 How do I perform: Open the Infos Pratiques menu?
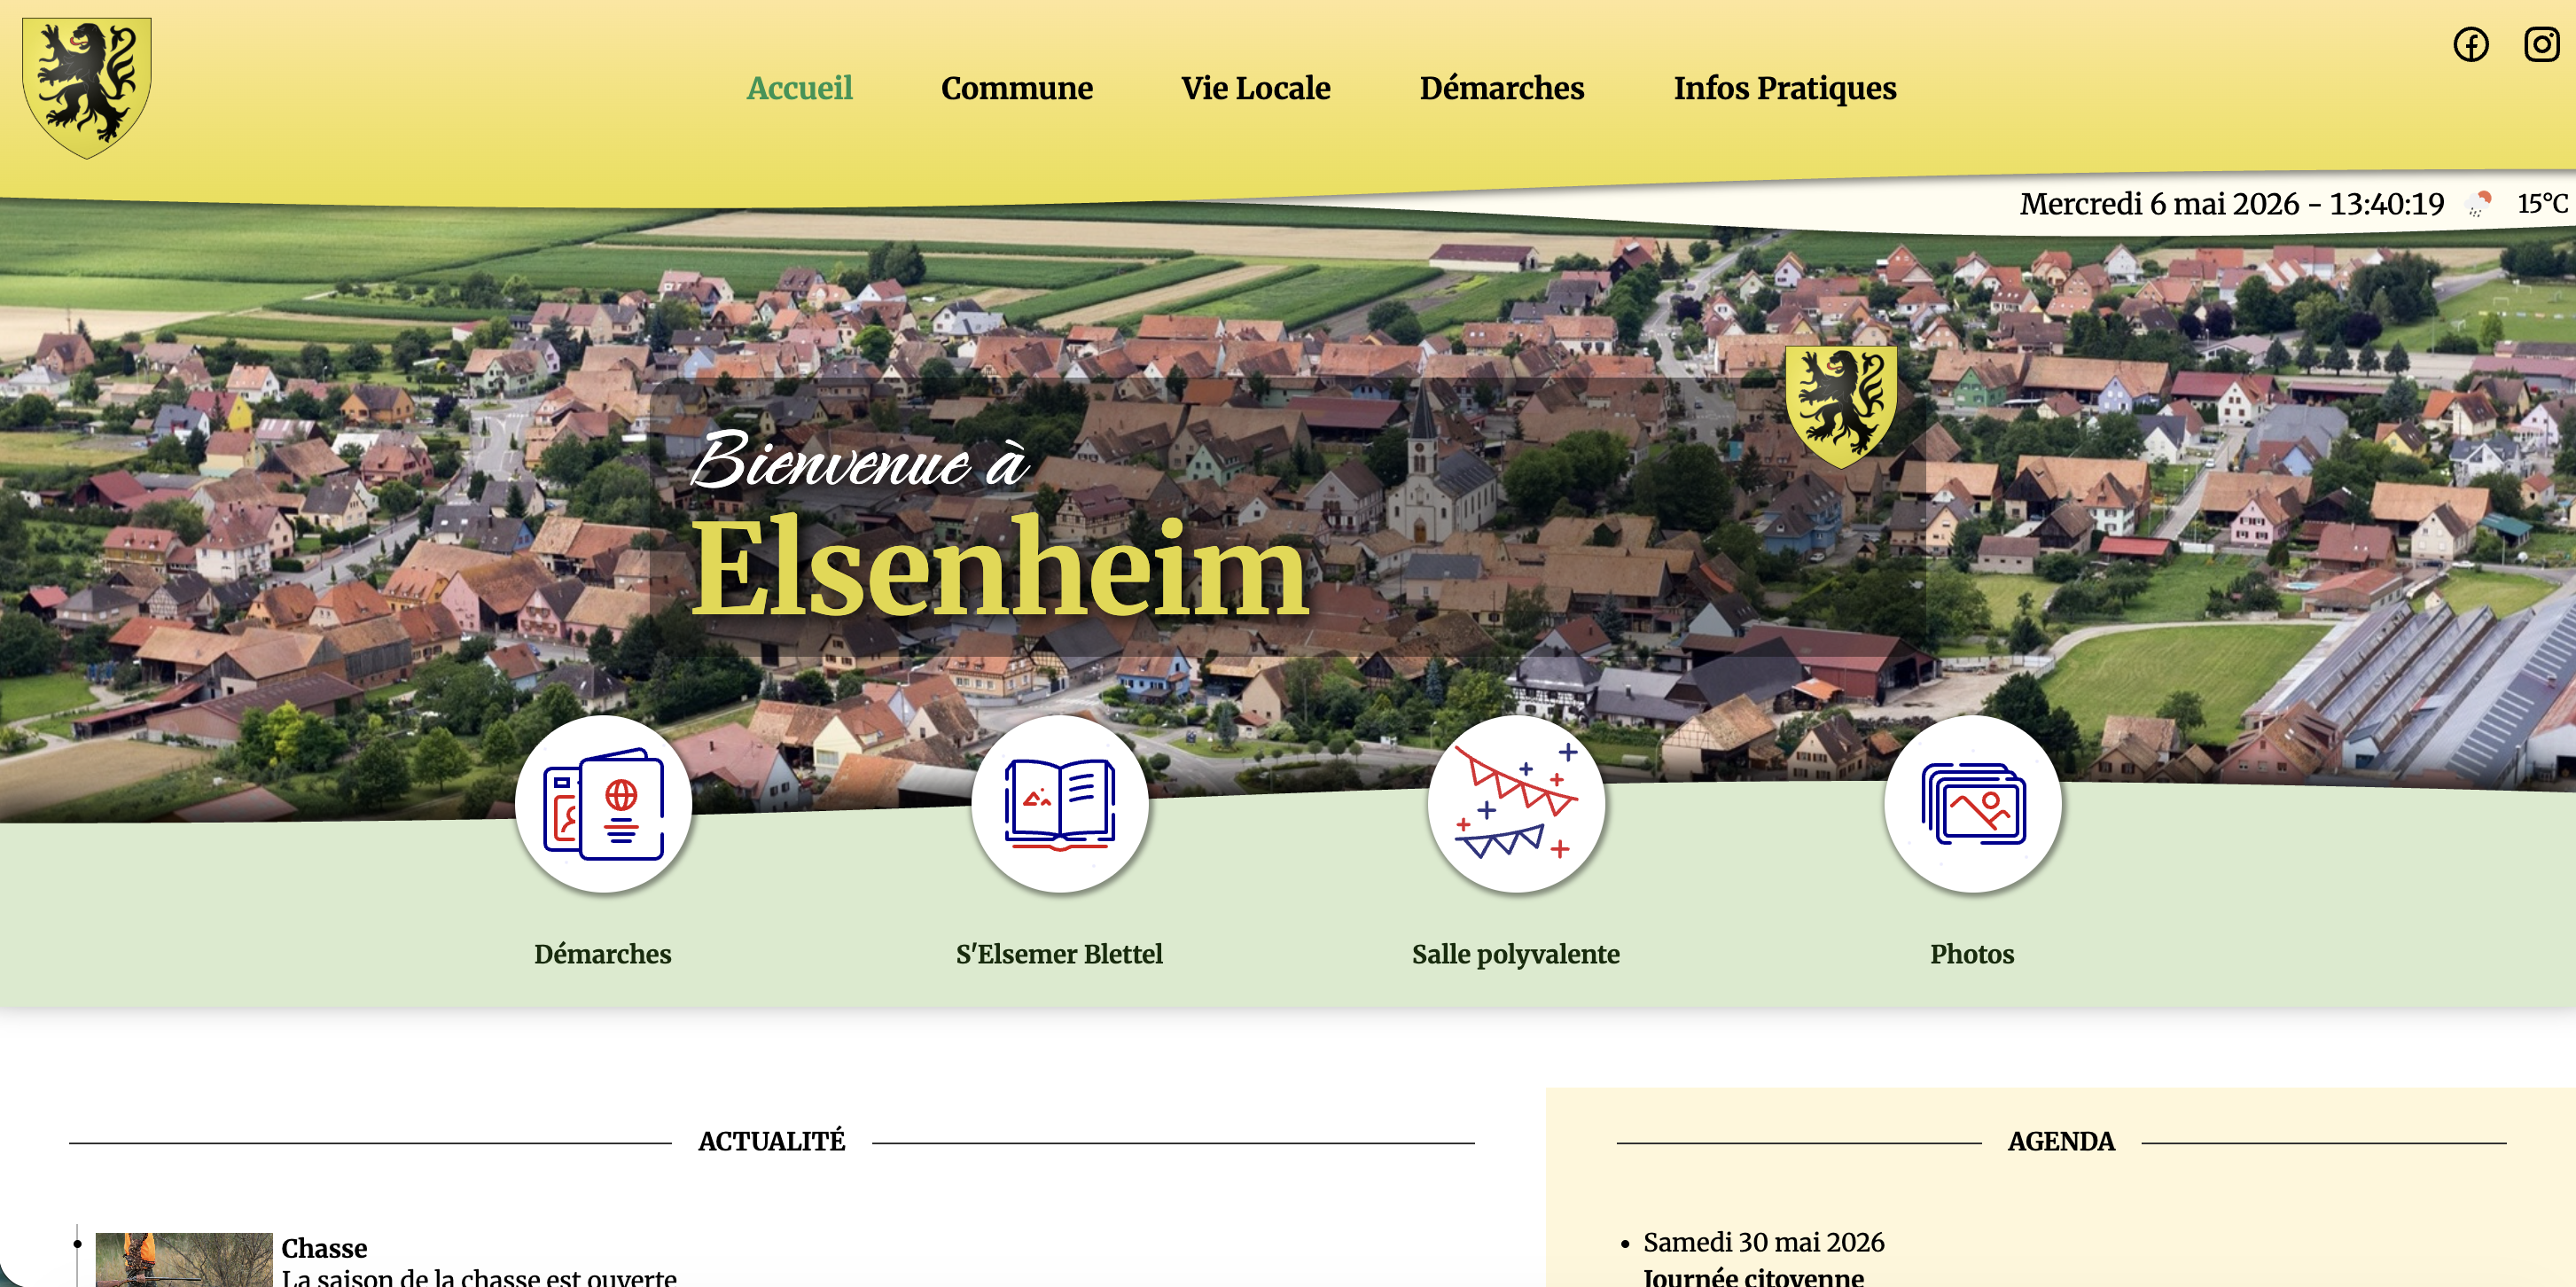(1785, 88)
